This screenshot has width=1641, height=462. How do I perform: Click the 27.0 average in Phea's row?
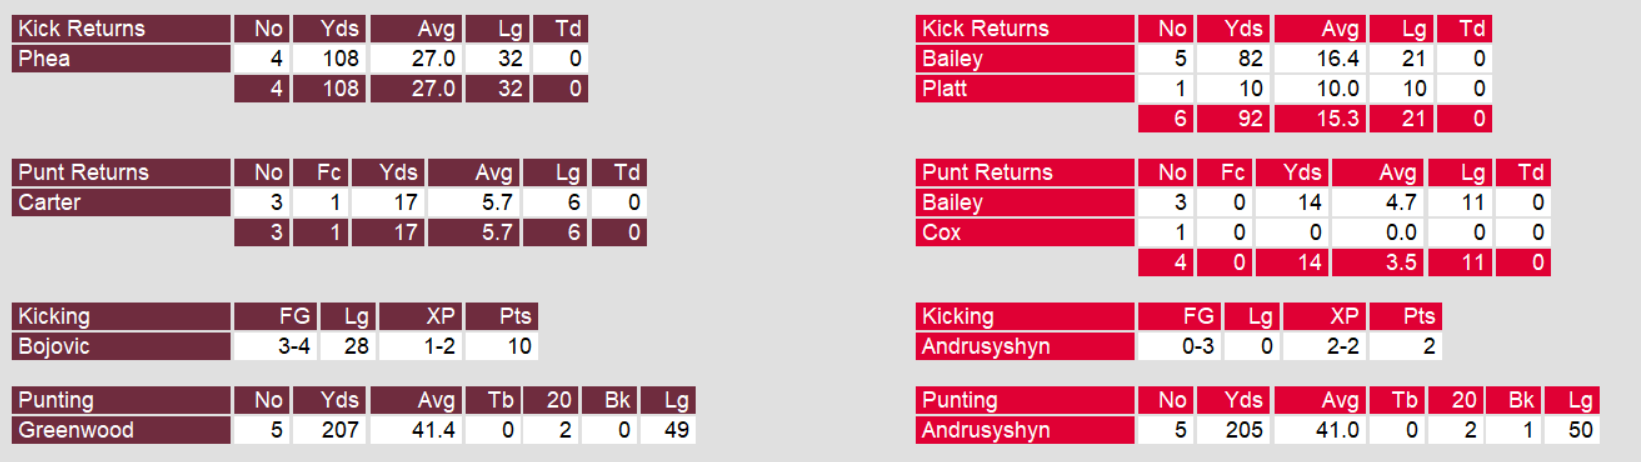pos(433,59)
